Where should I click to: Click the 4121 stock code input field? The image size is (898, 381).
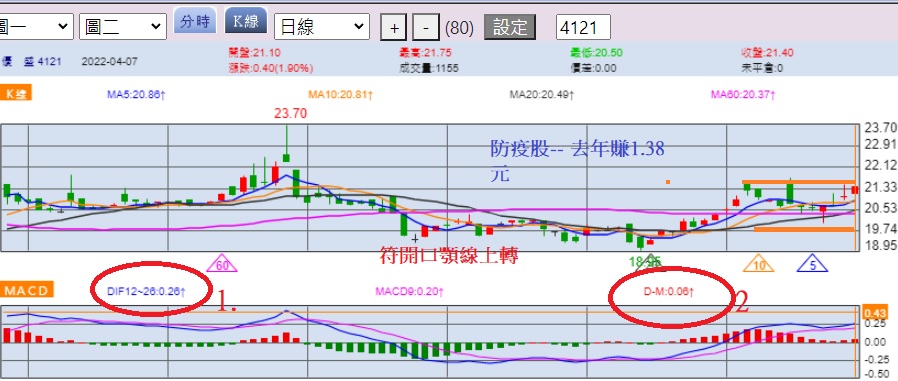tap(583, 27)
